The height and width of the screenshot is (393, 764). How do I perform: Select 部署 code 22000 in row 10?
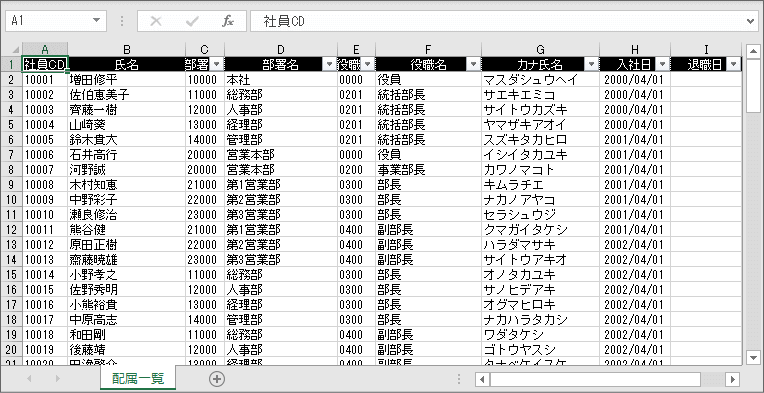click(x=205, y=200)
